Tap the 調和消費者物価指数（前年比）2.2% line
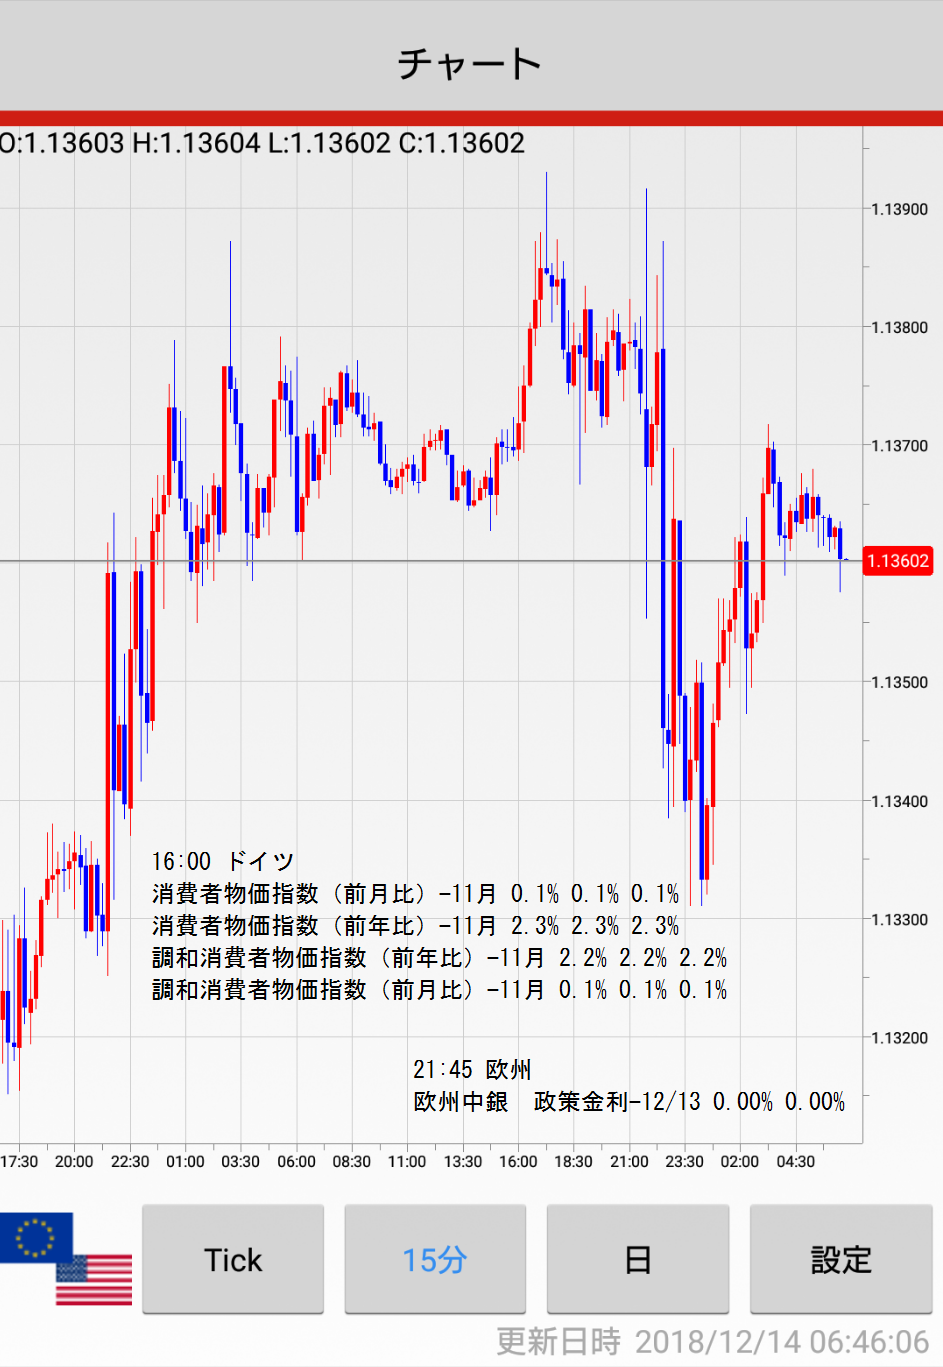Screen dimensions: 943x1367 point(439,957)
